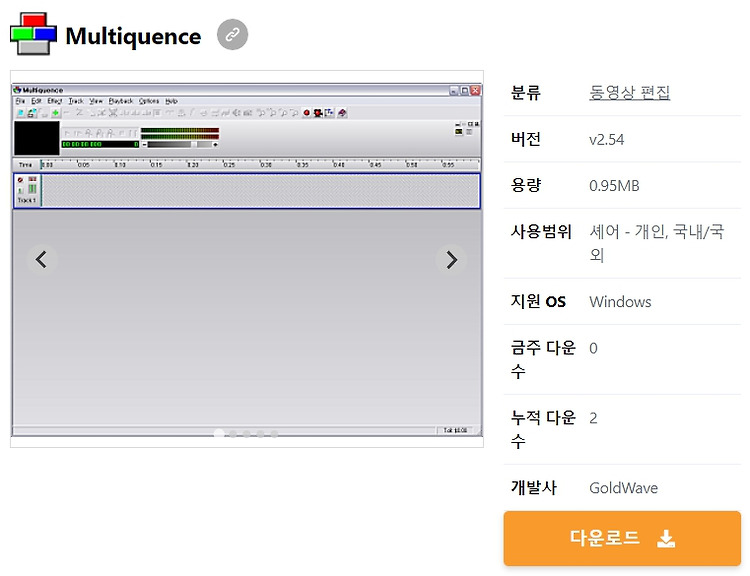
Task: Select the first carousel indicator dot
Action: coord(219,433)
